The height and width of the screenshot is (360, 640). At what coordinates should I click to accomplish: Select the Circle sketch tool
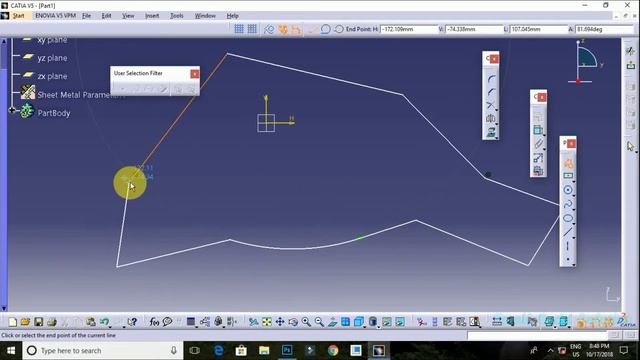[568, 190]
